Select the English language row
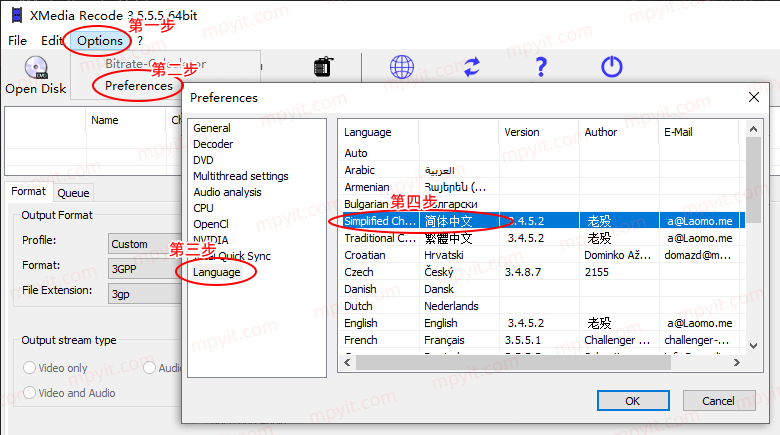The height and width of the screenshot is (435, 780). click(x=542, y=323)
